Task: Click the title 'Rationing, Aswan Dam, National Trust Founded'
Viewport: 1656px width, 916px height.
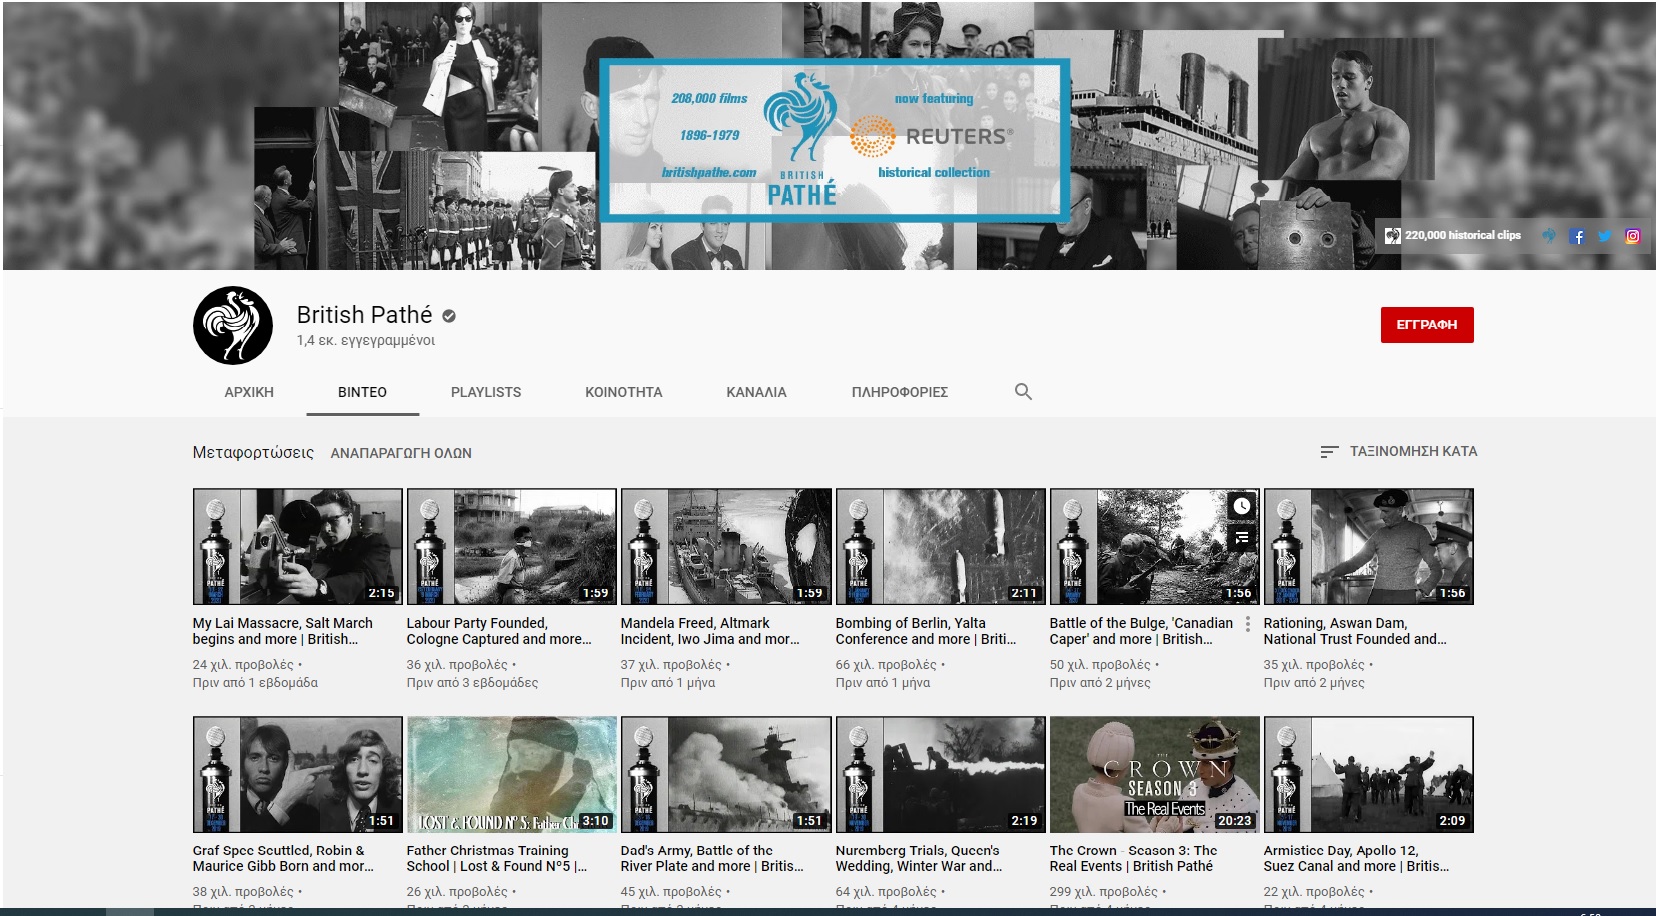Action: pyautogui.click(x=1355, y=631)
